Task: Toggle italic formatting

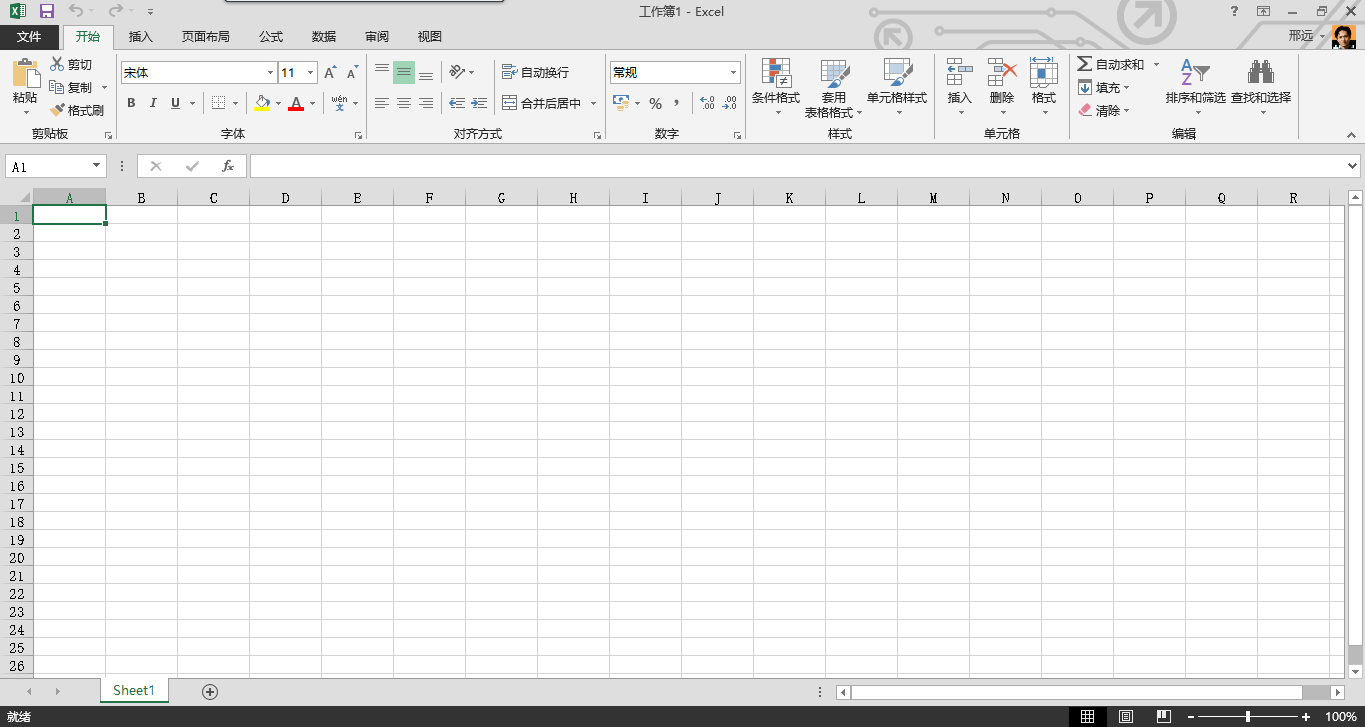Action: (x=153, y=103)
